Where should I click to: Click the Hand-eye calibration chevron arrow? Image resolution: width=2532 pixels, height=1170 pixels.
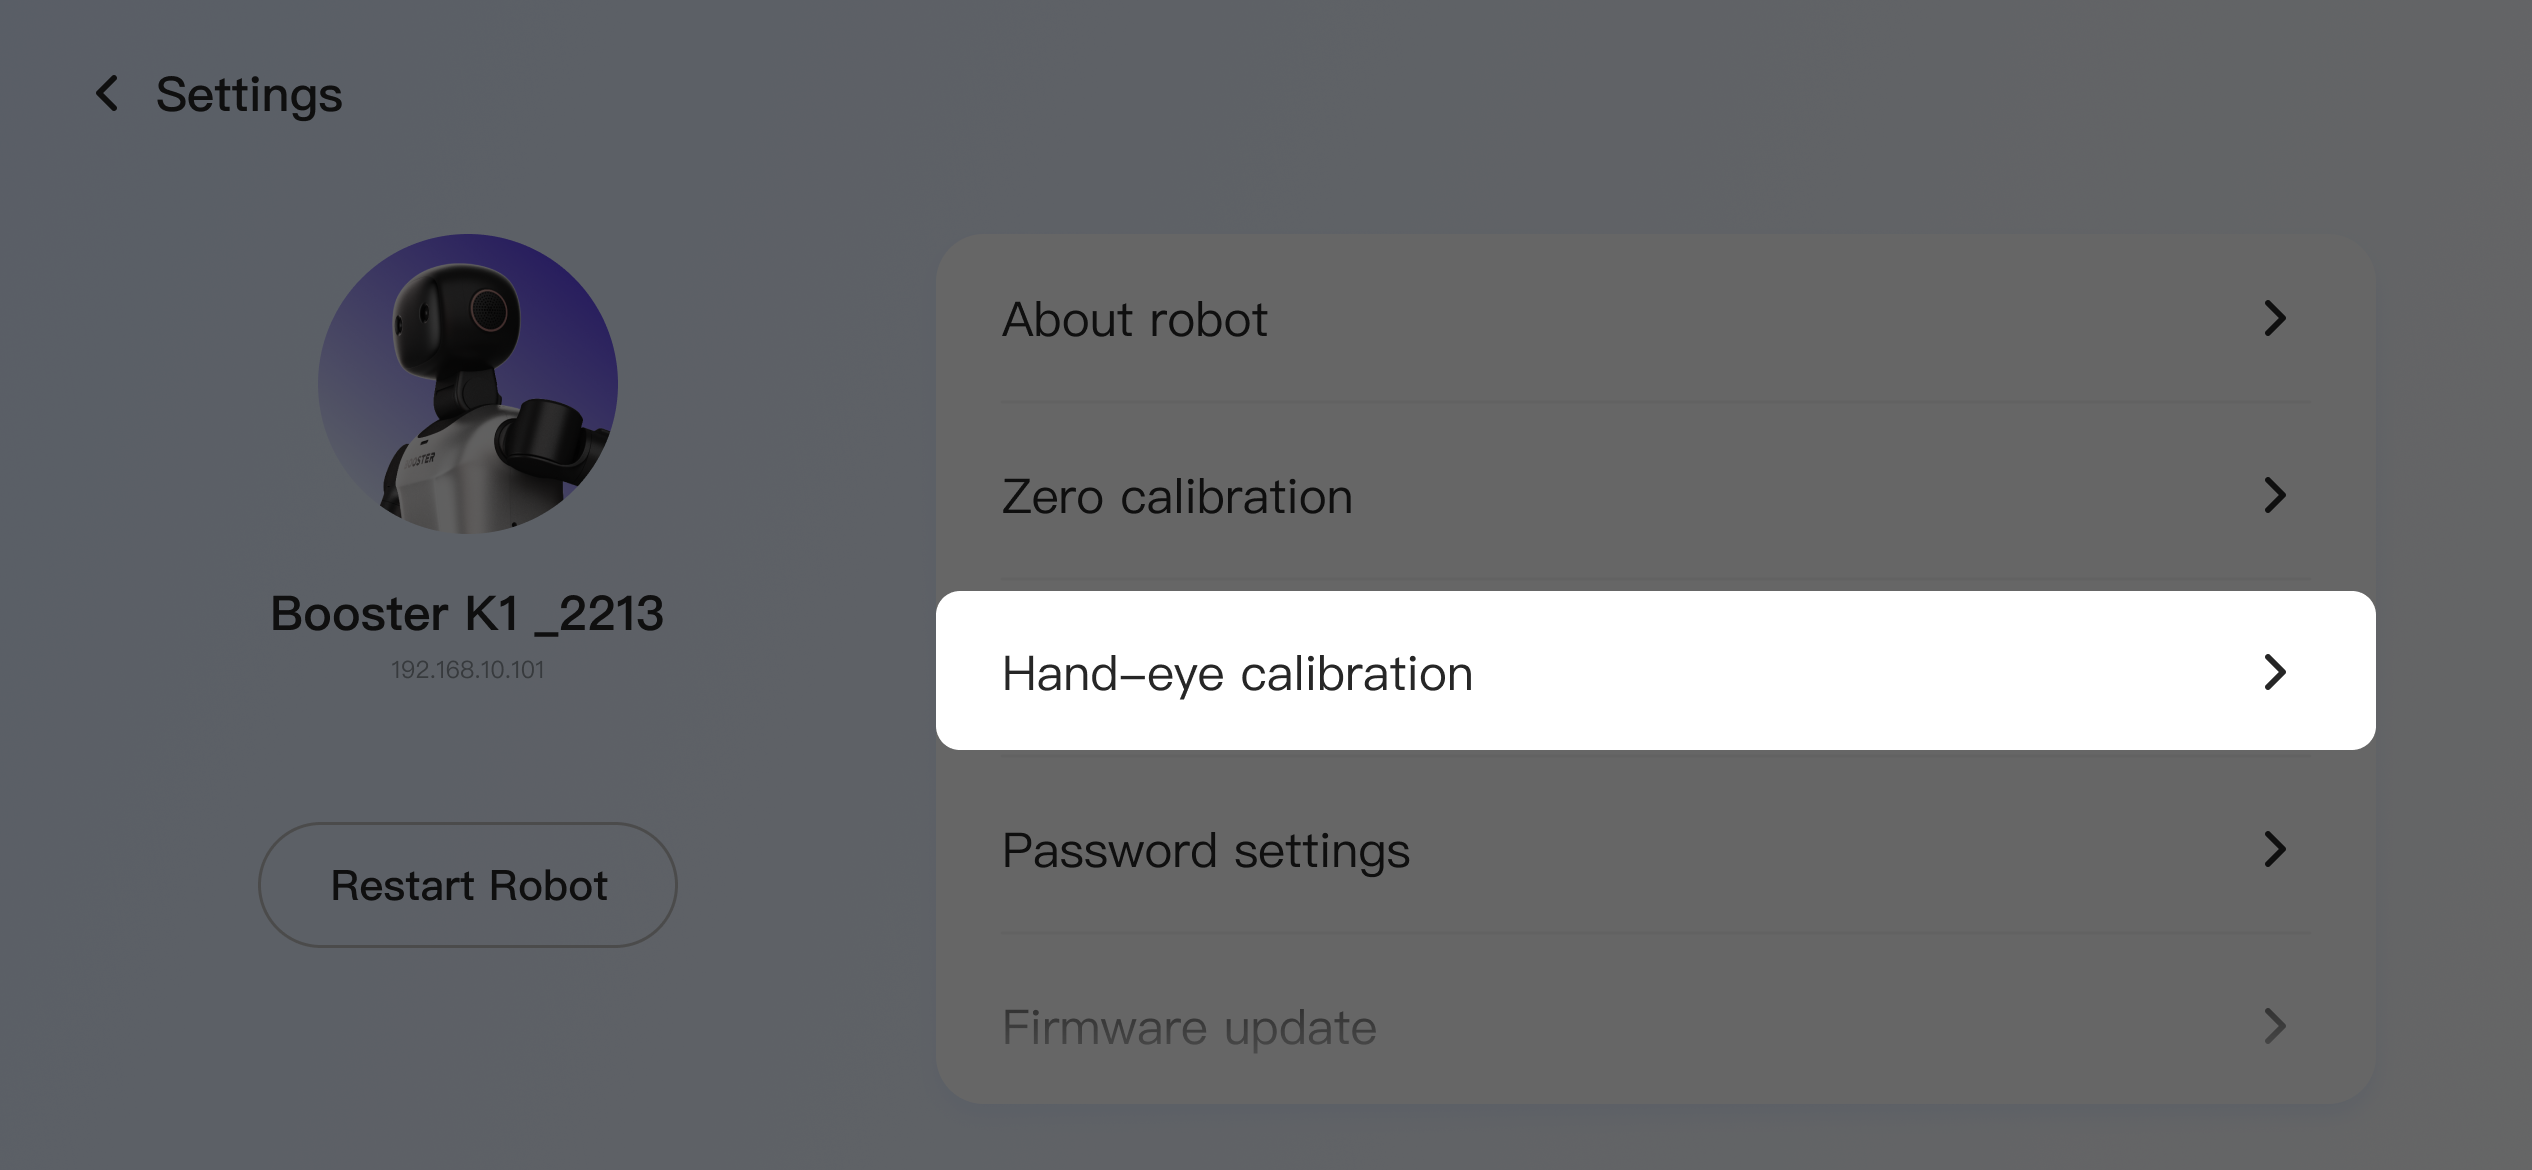(x=2275, y=672)
